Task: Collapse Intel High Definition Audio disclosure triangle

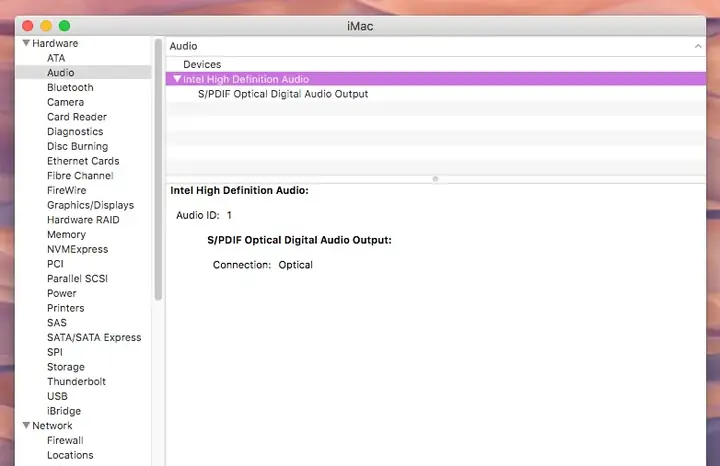Action: coord(177,79)
